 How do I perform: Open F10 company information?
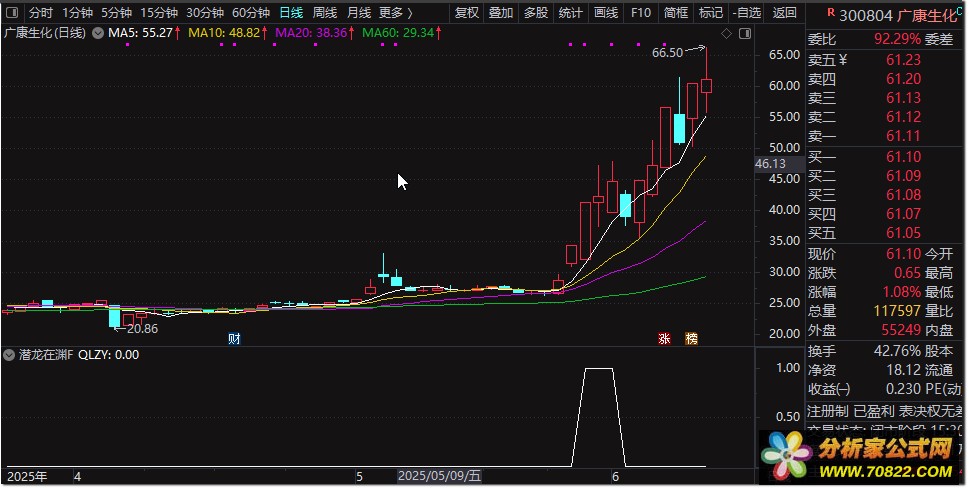(x=641, y=12)
